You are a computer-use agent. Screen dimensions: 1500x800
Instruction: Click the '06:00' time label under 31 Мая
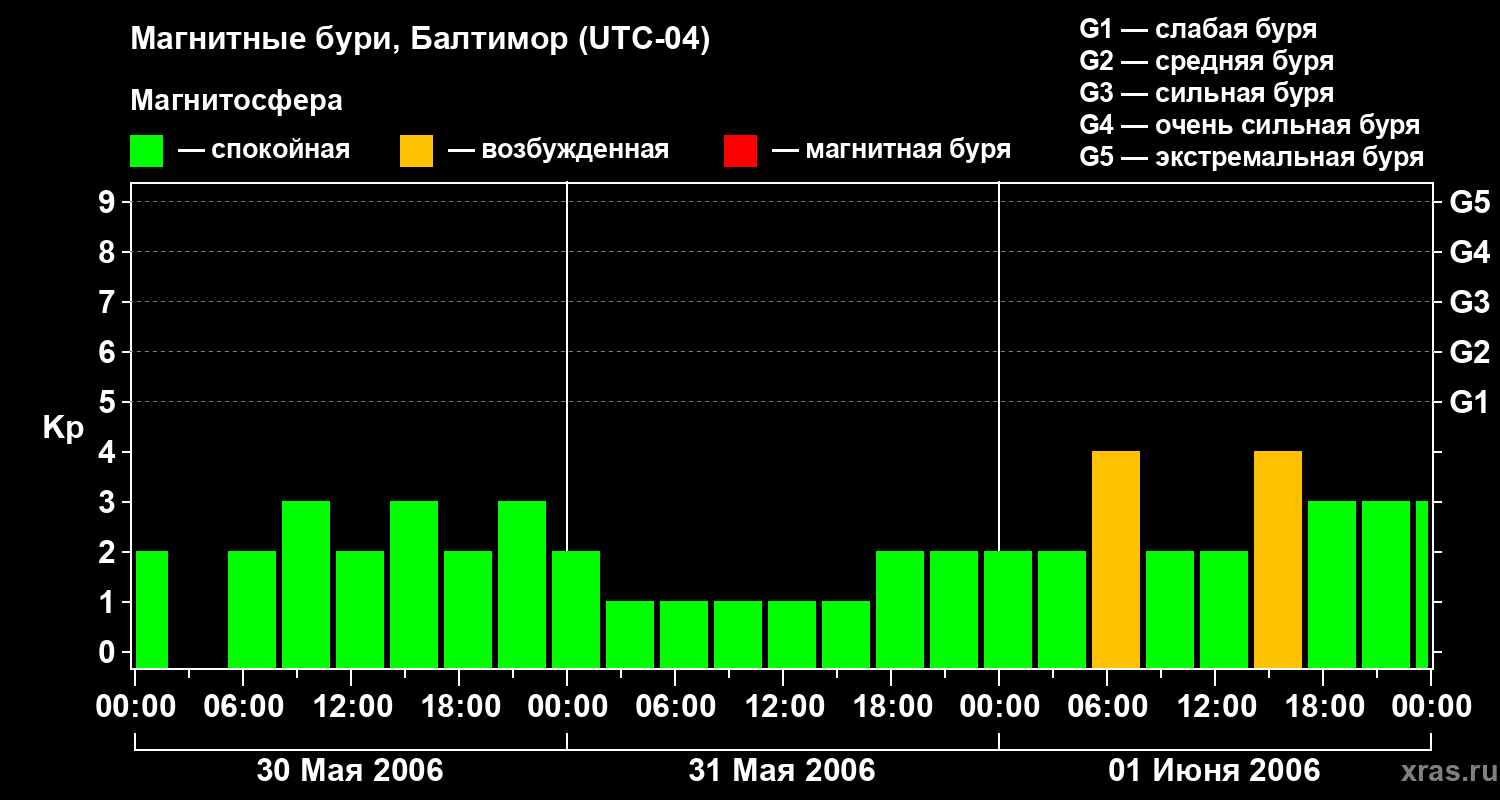point(675,707)
